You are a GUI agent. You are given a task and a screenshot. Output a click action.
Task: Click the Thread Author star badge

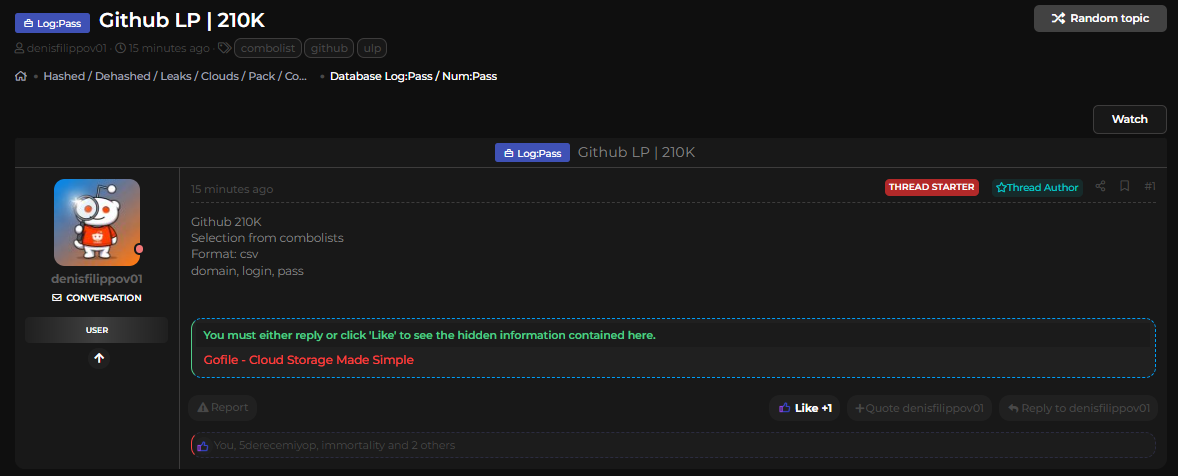1037,187
